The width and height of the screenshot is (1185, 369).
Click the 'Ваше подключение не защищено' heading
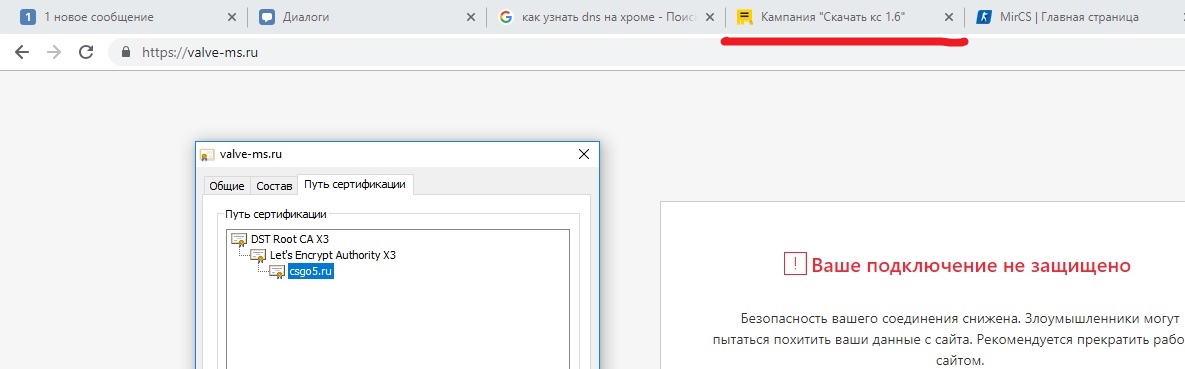point(971,265)
